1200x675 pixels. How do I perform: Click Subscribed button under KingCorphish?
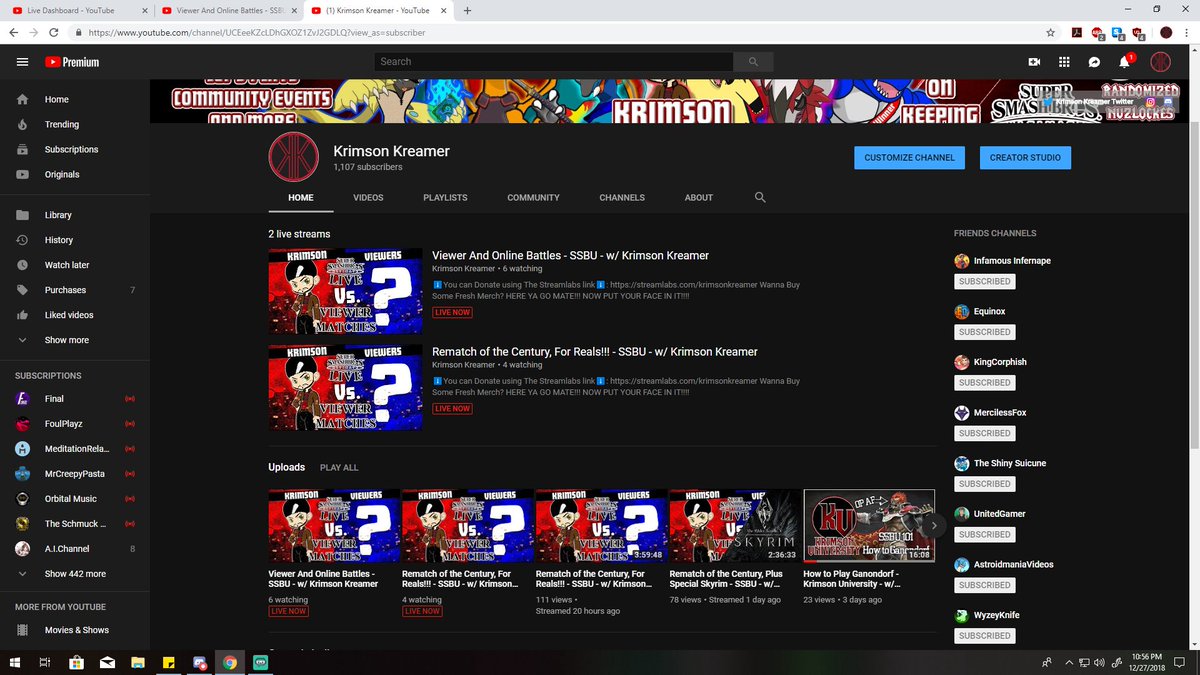pos(985,383)
